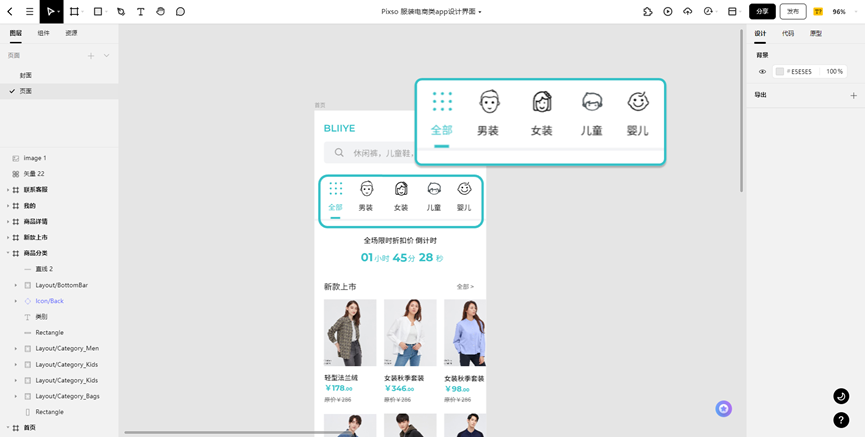Image resolution: width=865 pixels, height=437 pixels.
Task: Click the 全部 > link in the design
Action: coord(465,287)
